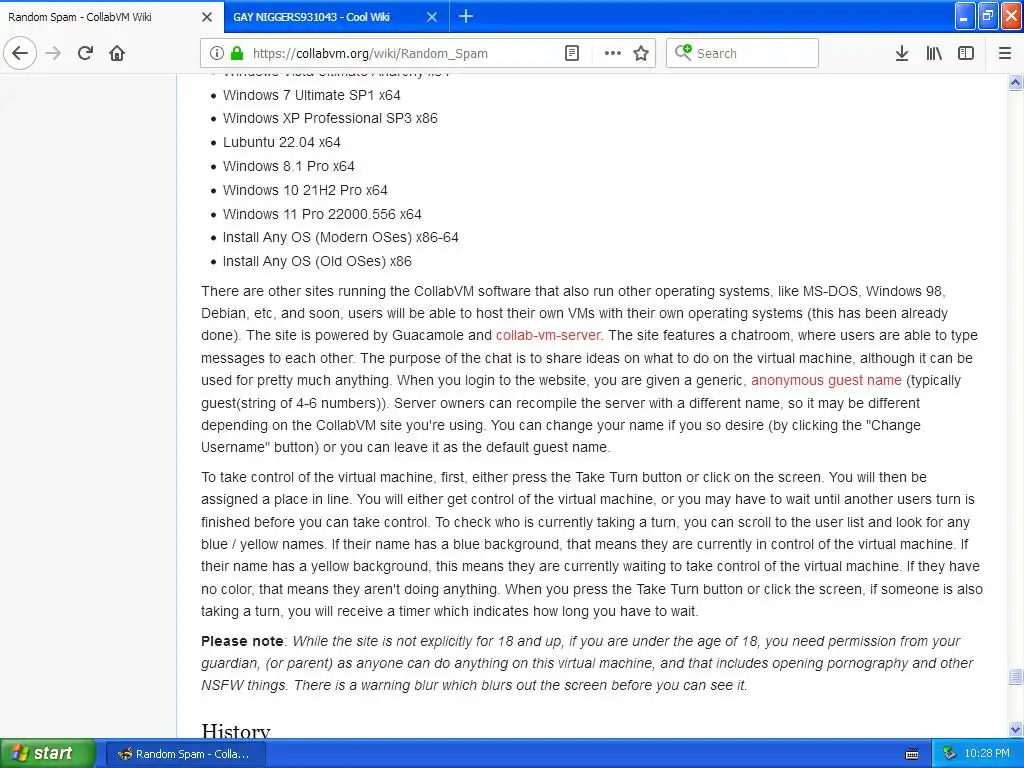Toggle the Firefox sidebar
This screenshot has height=768, width=1024.
(966, 53)
